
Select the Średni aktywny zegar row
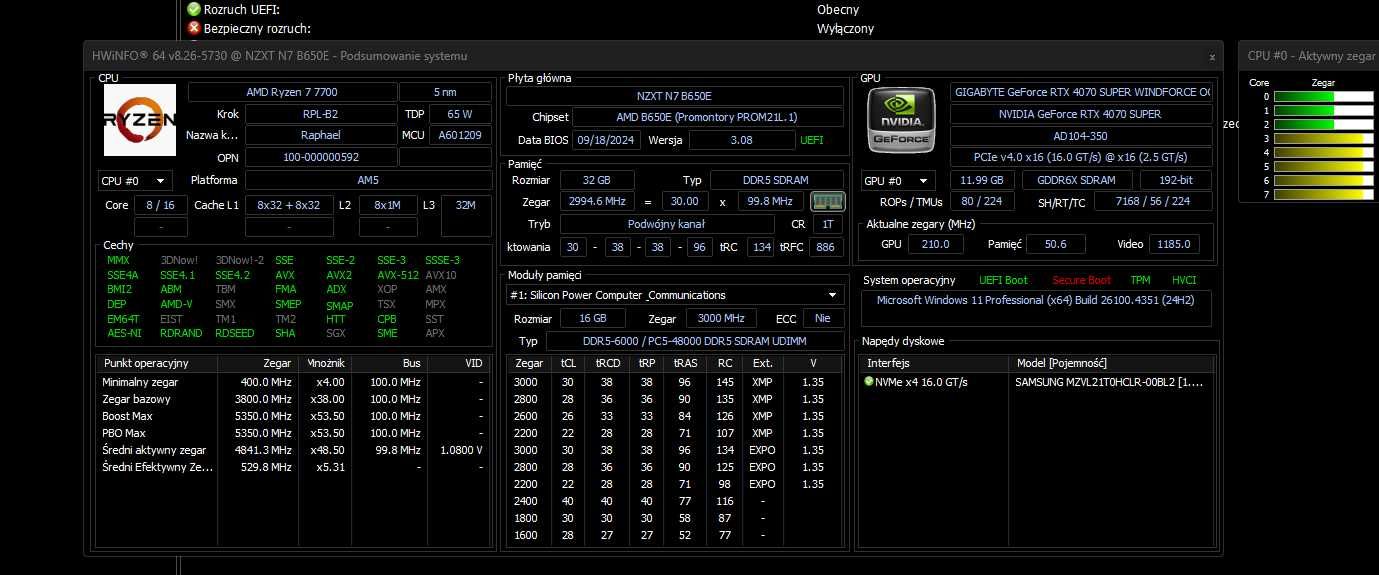(293, 450)
